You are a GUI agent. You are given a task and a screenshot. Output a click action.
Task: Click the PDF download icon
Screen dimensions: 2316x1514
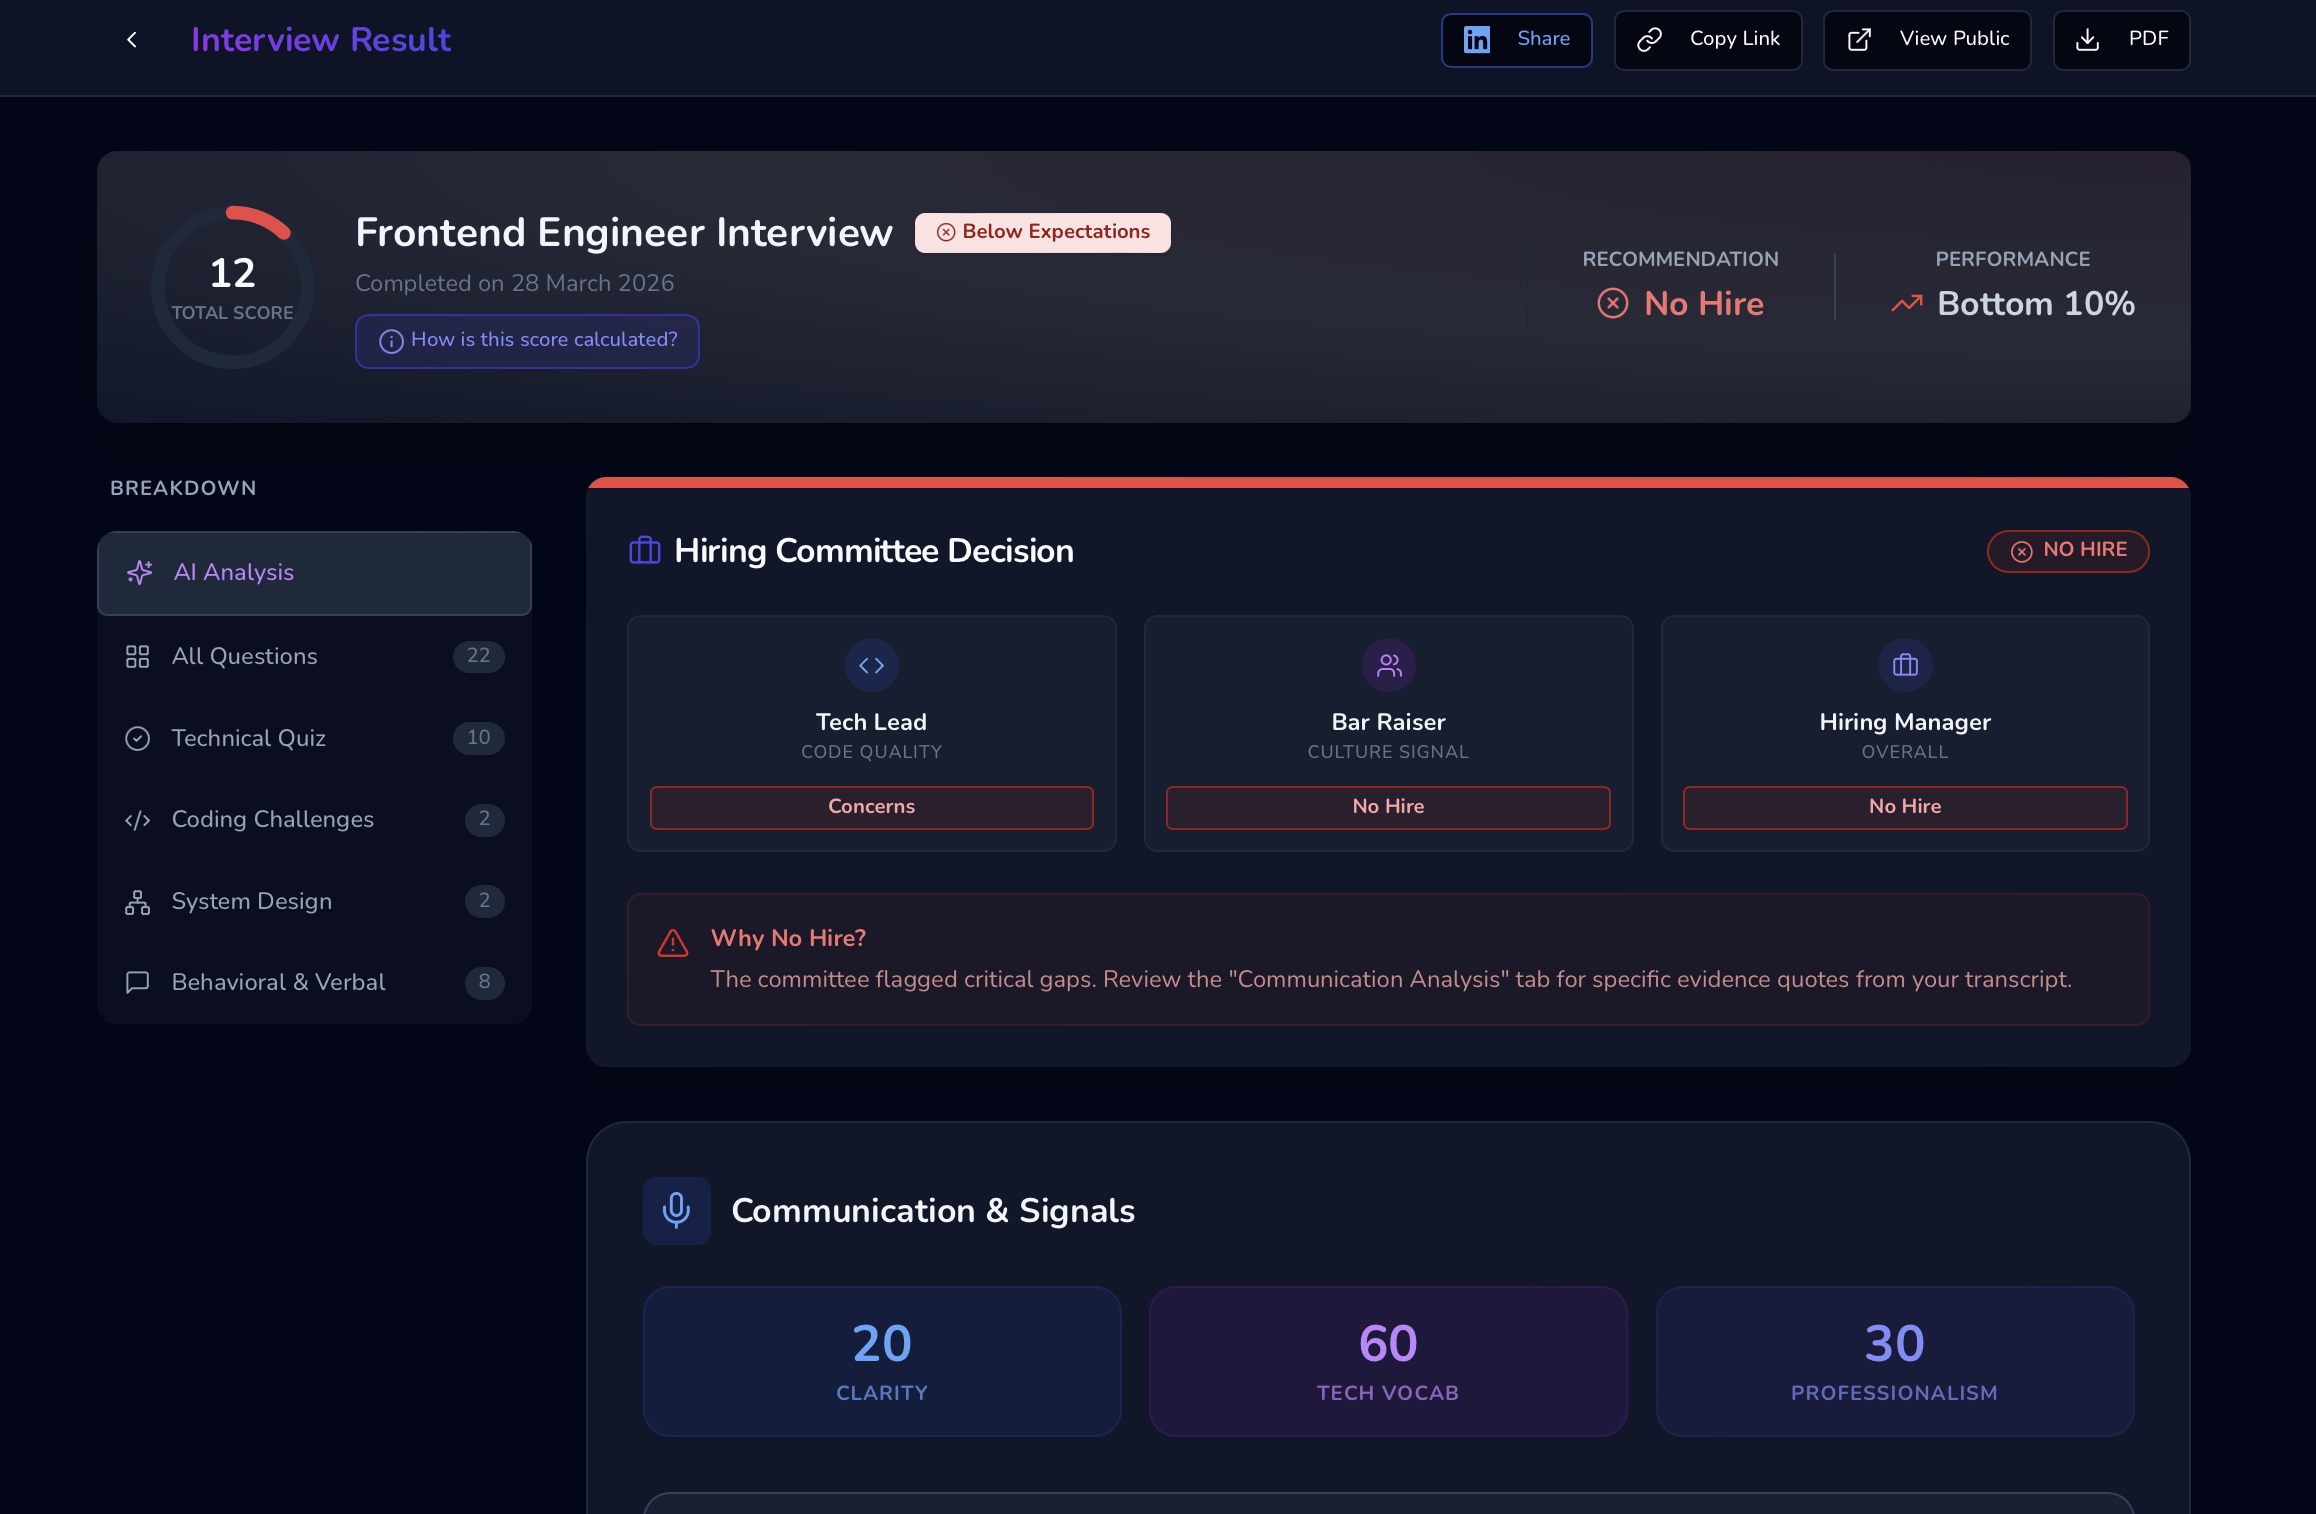coord(2088,39)
